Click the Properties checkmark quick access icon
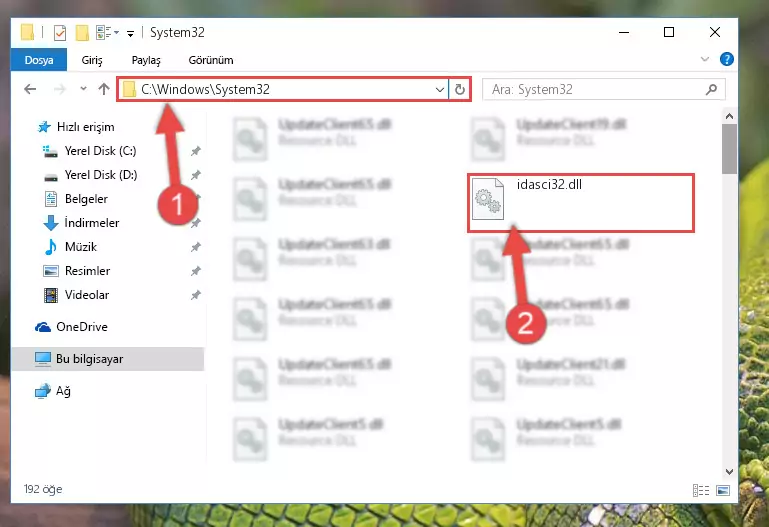Image resolution: width=769 pixels, height=527 pixels. (x=60, y=33)
